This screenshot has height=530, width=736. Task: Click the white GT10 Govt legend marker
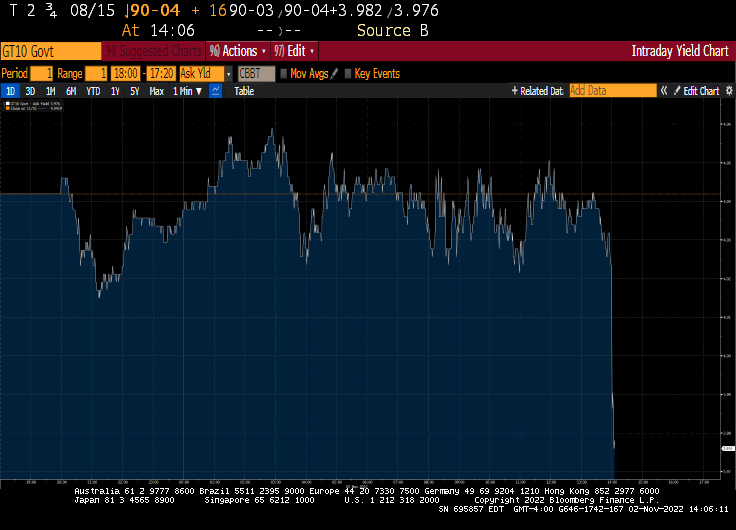[7, 103]
